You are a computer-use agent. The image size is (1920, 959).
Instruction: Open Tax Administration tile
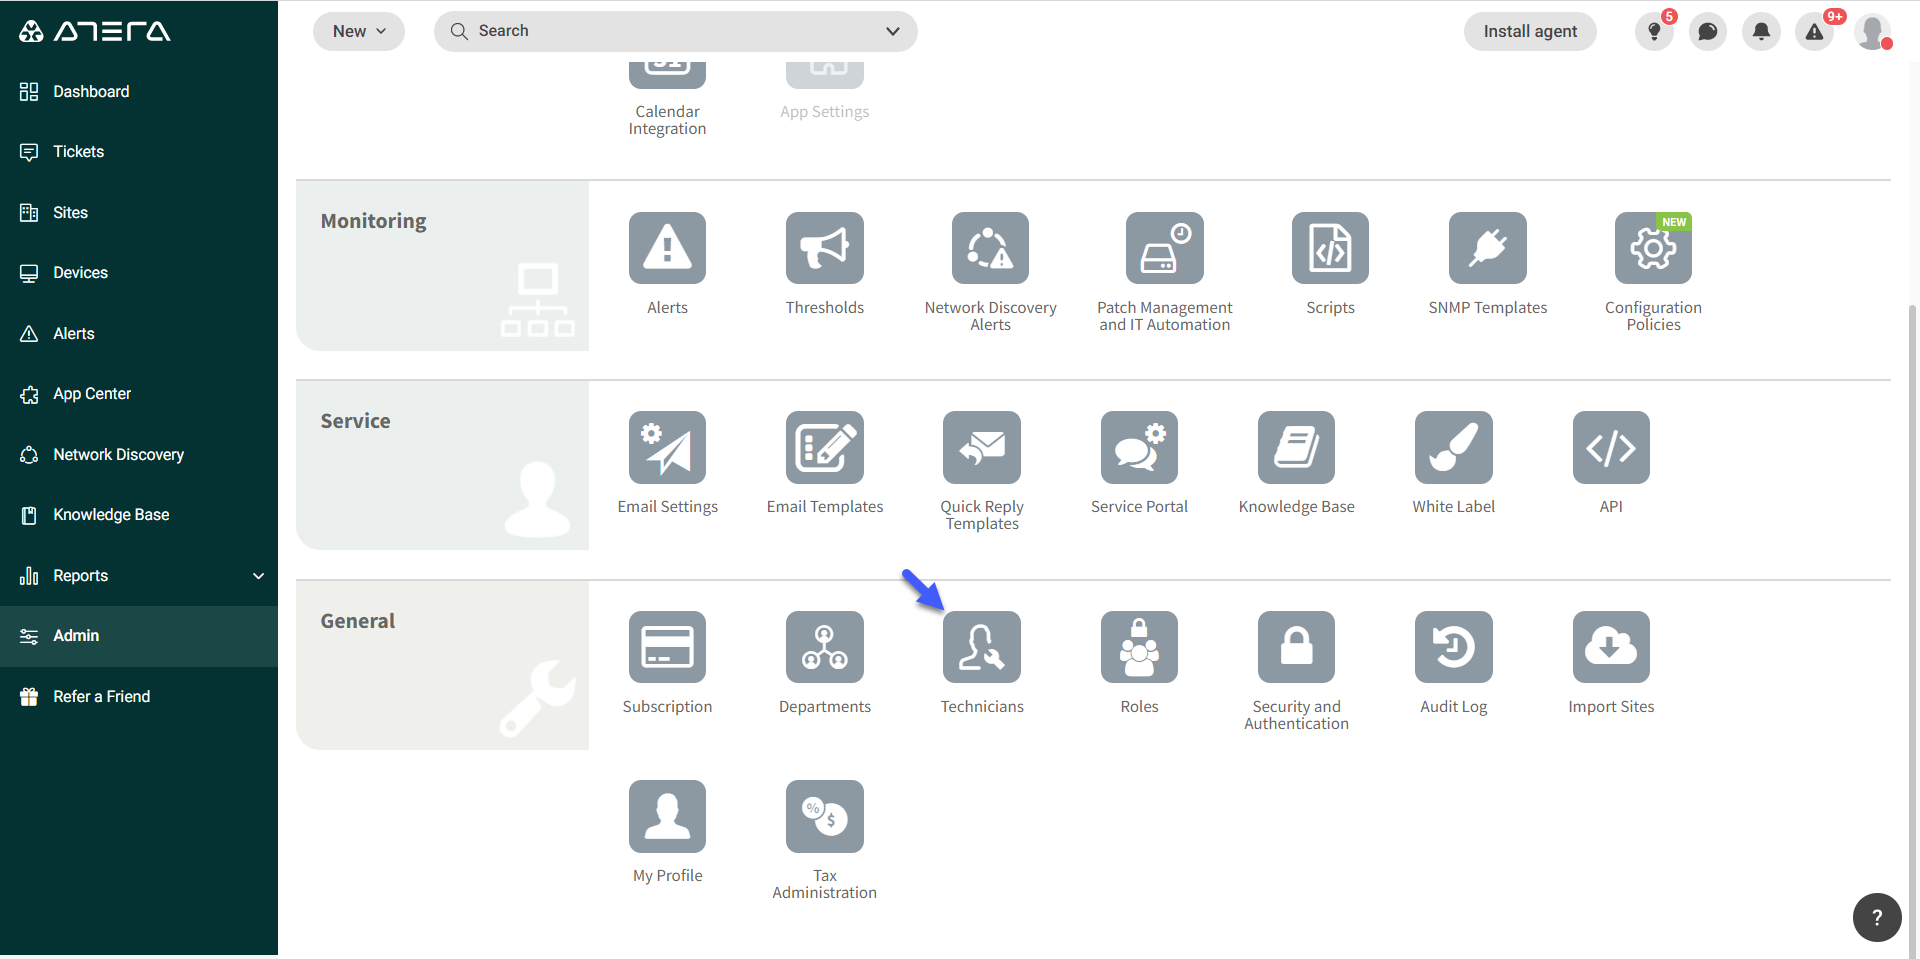tap(824, 816)
